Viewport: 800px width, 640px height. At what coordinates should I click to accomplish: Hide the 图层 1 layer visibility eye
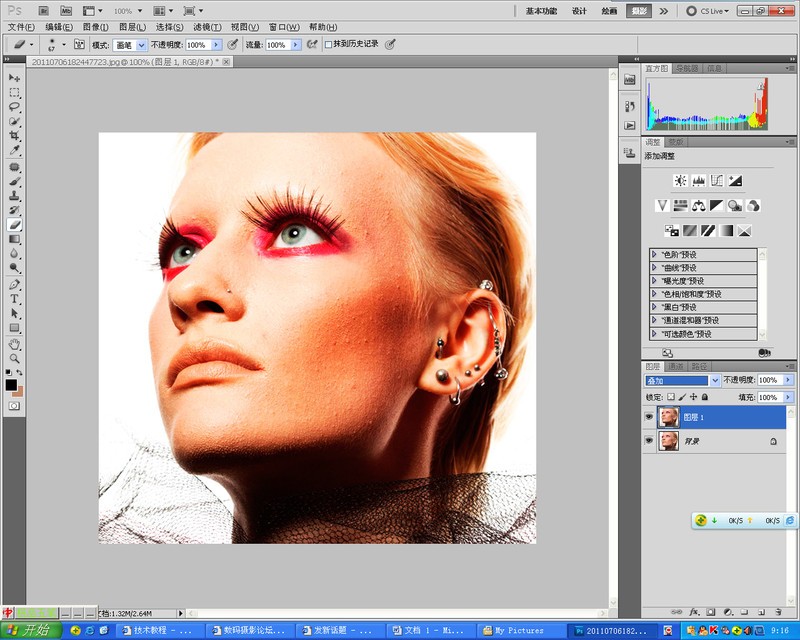649,416
